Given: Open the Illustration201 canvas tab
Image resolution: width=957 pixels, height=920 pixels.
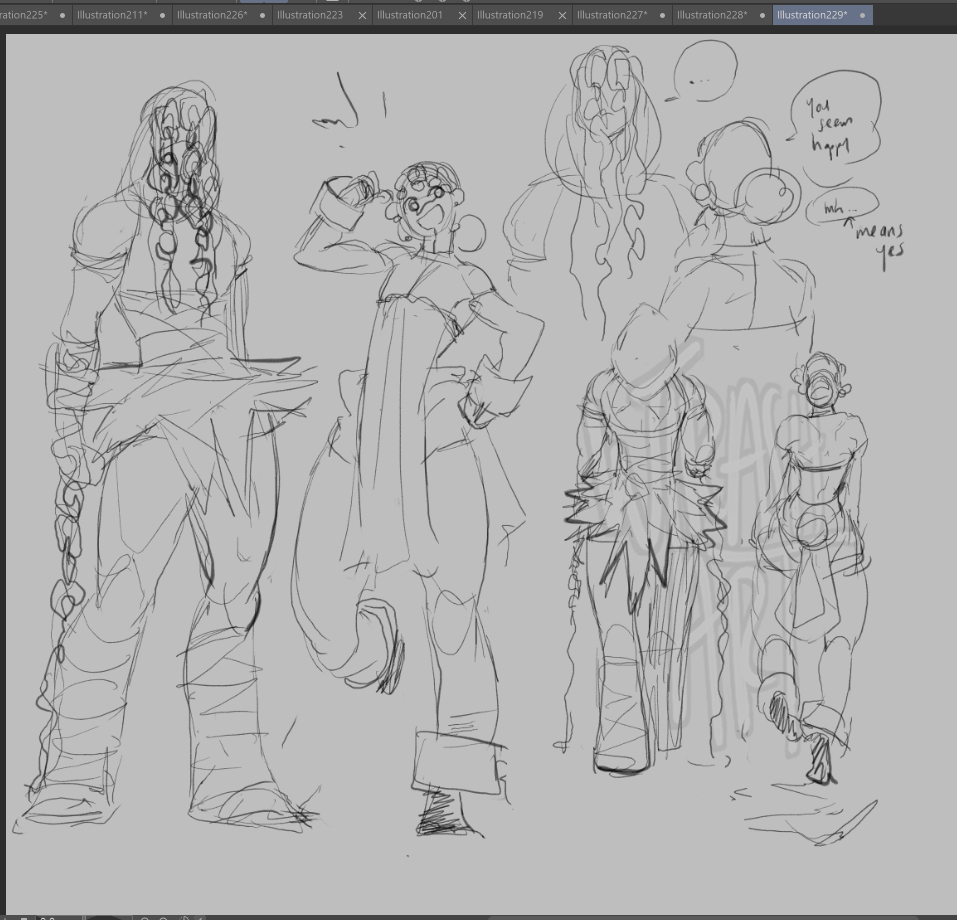Looking at the screenshot, I should click(409, 15).
